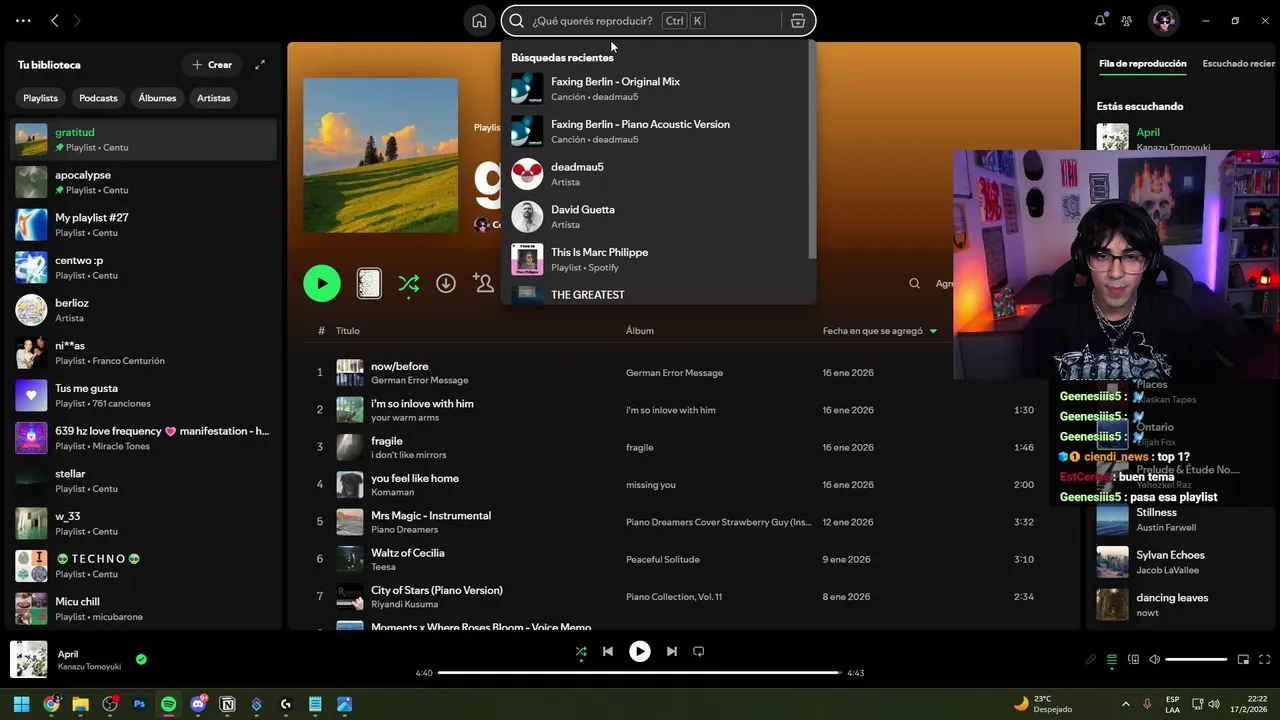Toggle shuffle in the playback bar
Viewport: 1280px width, 720px height.
581,652
